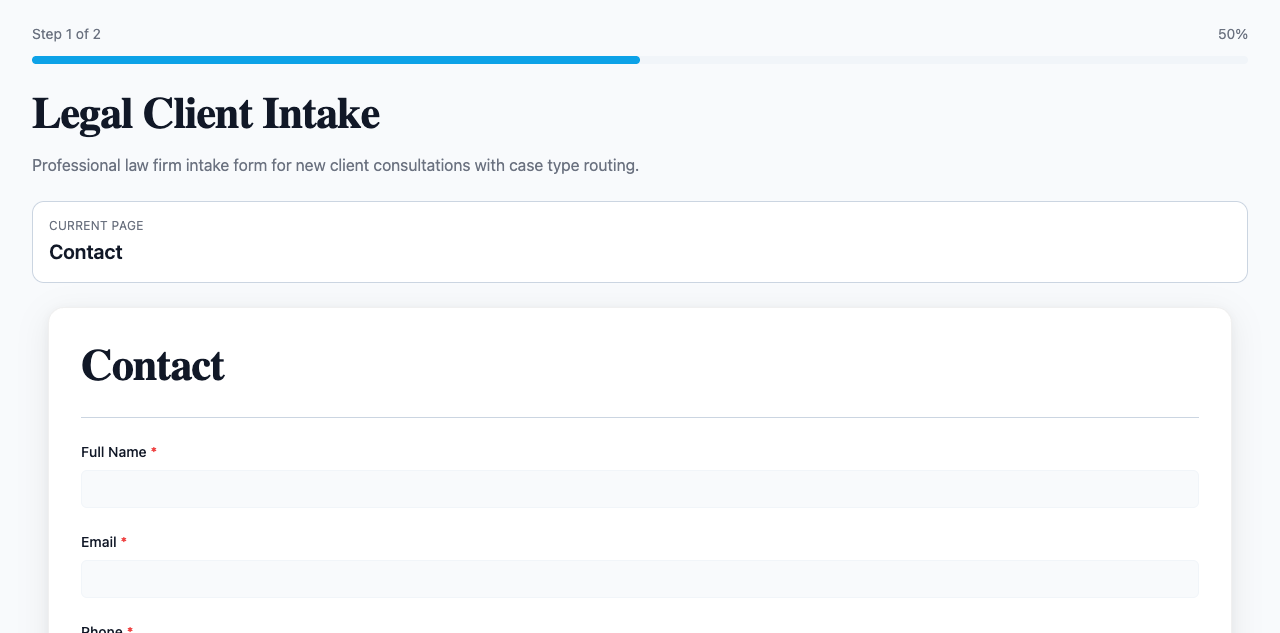
Task: Click the required asterisk next to Email
Action: 124,542
